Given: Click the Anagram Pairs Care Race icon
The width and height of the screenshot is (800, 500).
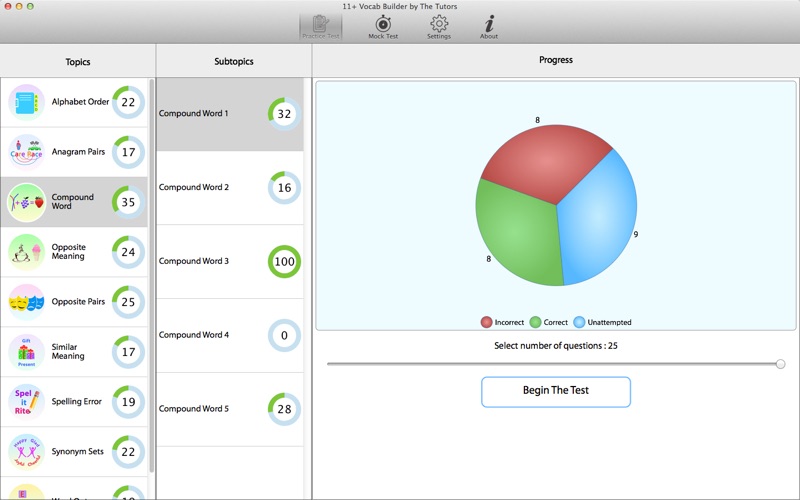Looking at the screenshot, I should 27,153.
